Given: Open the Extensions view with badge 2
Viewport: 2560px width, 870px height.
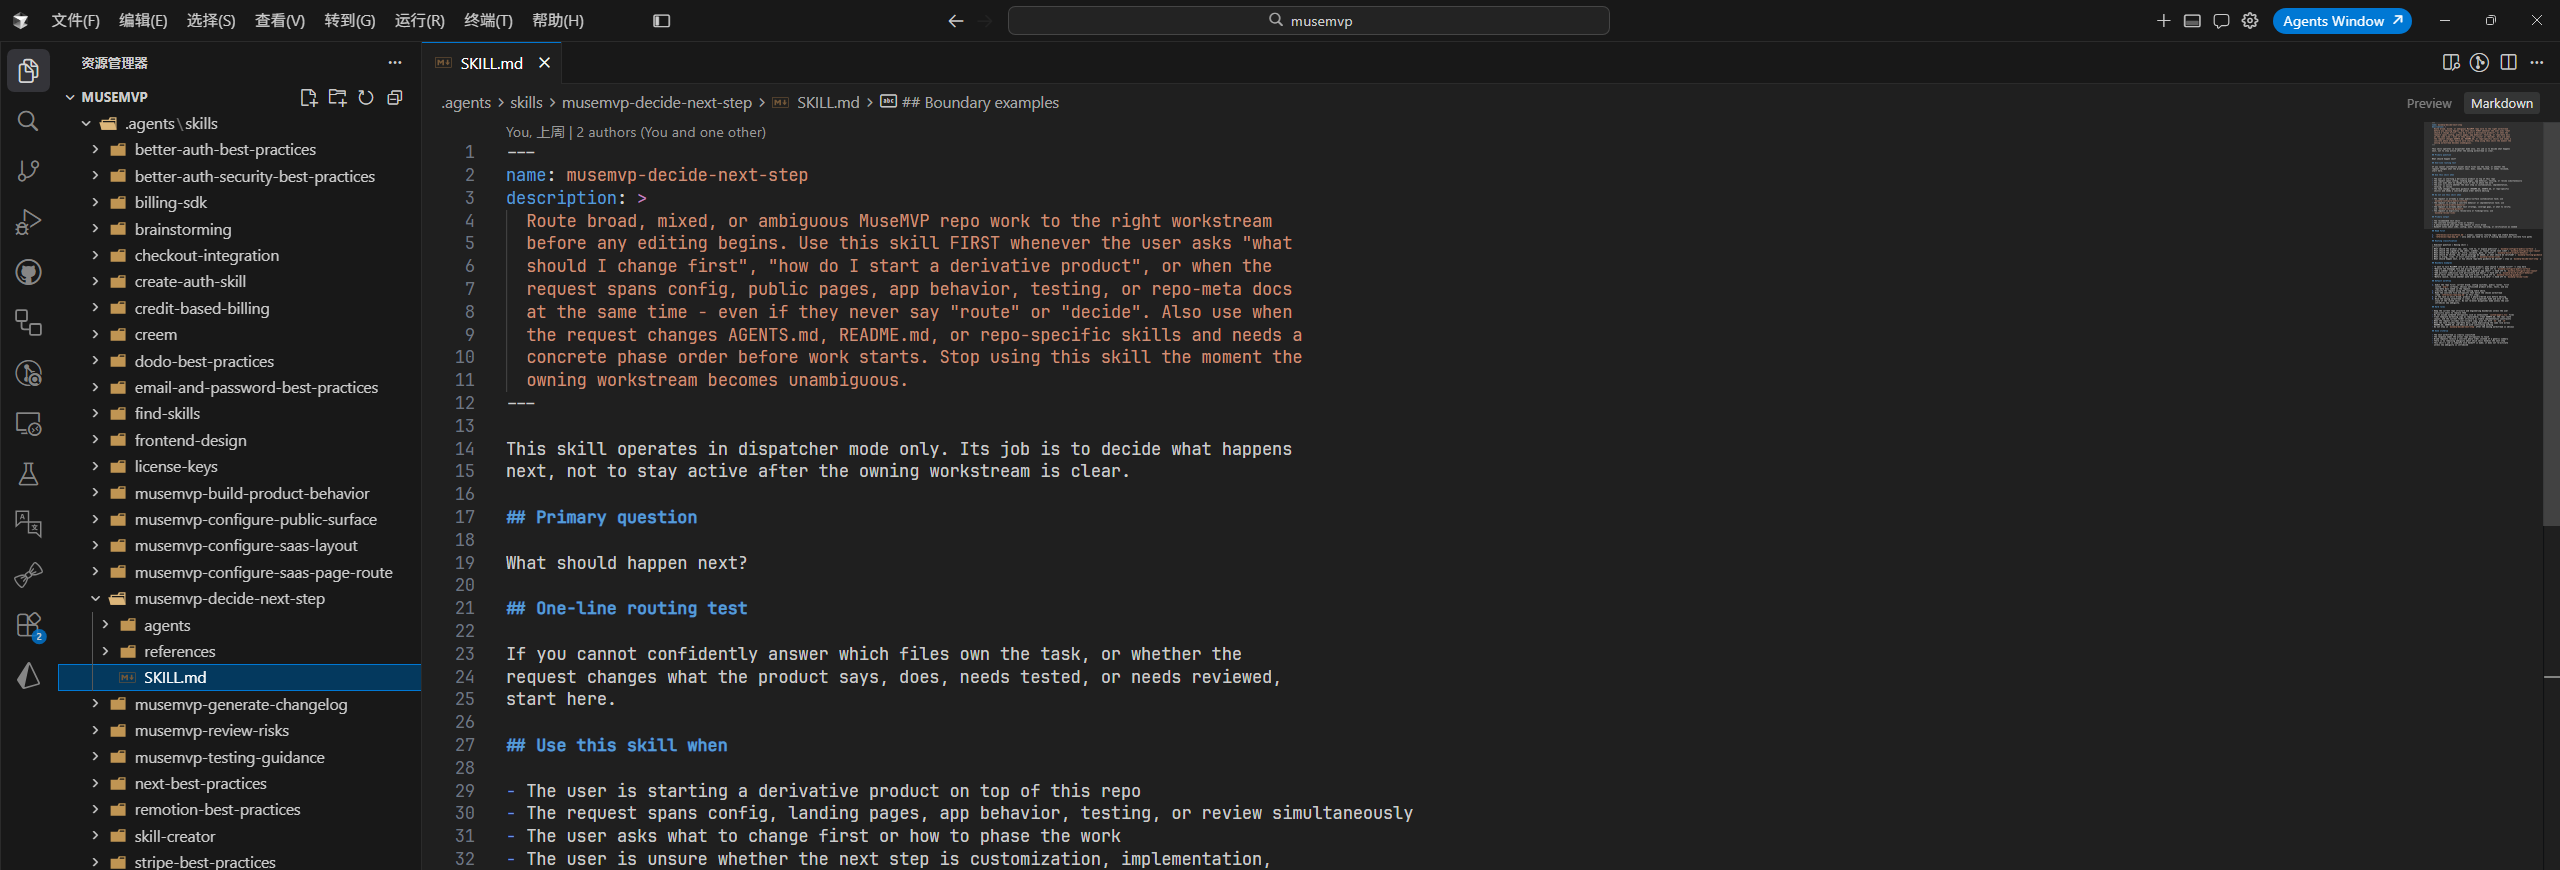Looking at the screenshot, I should point(28,626).
